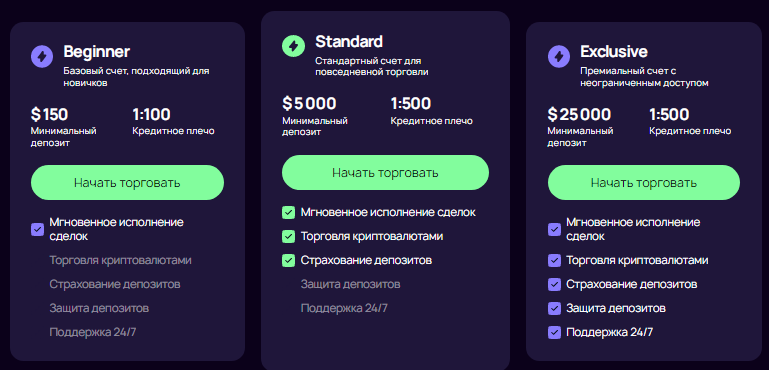The image size is (769, 370).
Task: Toggle Exclusive 24/7 support checkbox
Action: click(554, 332)
